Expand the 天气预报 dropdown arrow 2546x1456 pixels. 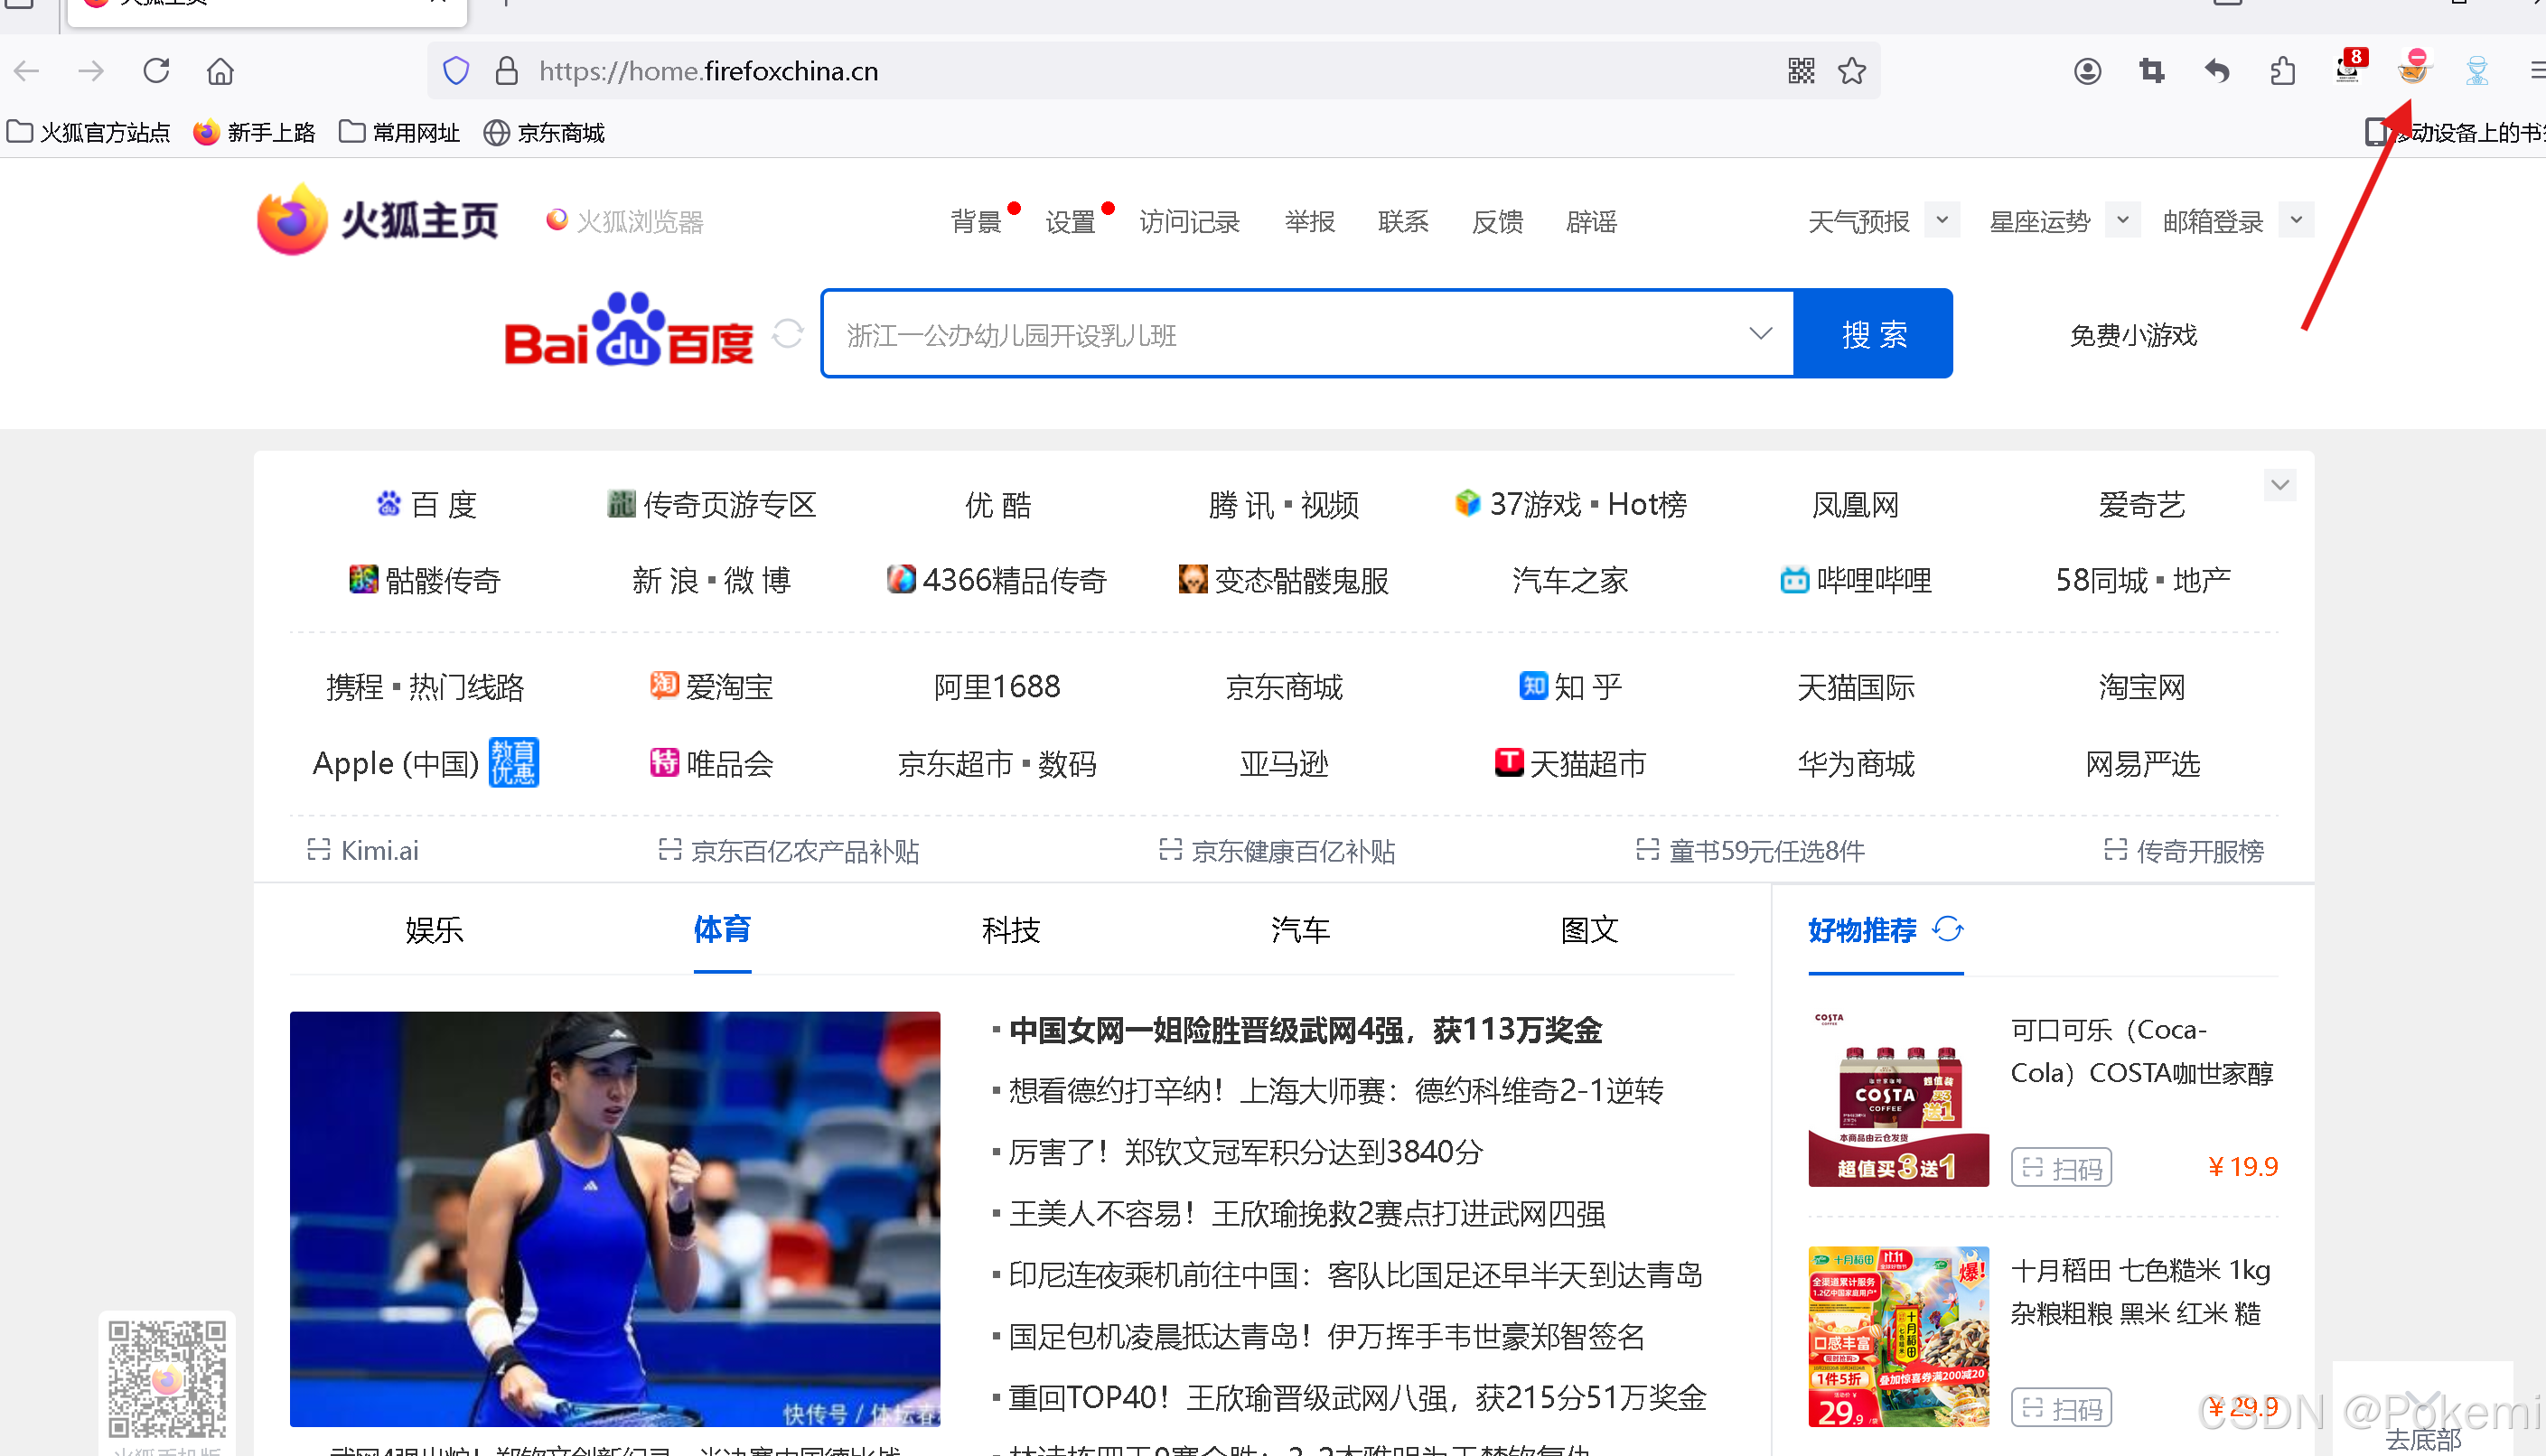(x=1941, y=220)
